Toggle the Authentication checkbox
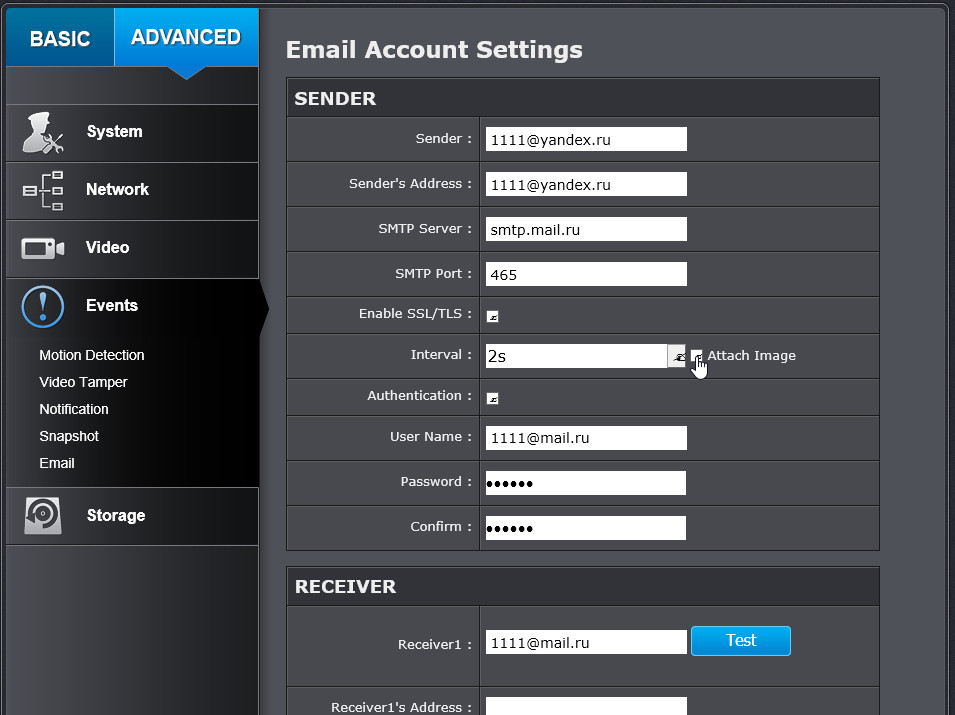 tap(493, 398)
